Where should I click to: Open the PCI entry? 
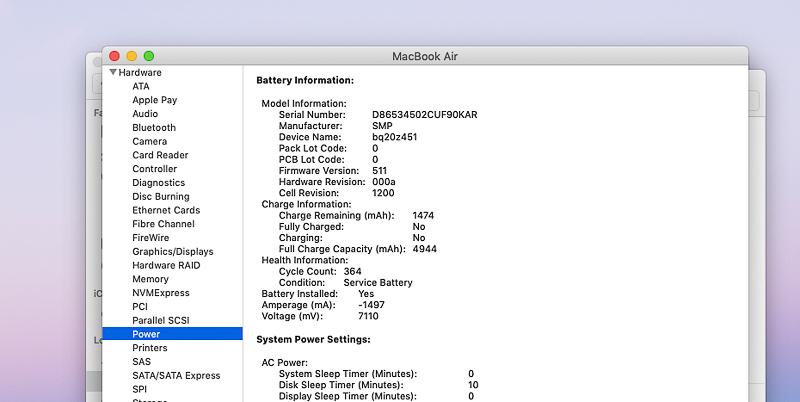tap(140, 307)
